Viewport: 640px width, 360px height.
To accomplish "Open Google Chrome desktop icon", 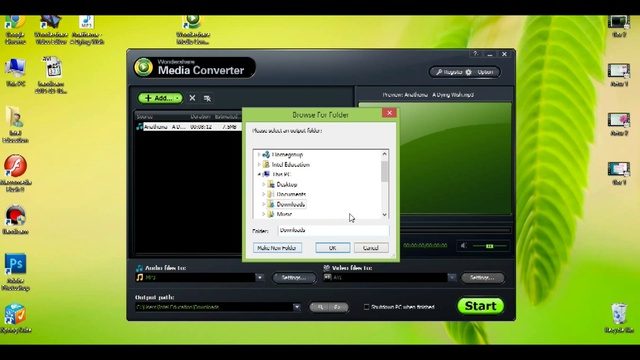I will (x=15, y=29).
